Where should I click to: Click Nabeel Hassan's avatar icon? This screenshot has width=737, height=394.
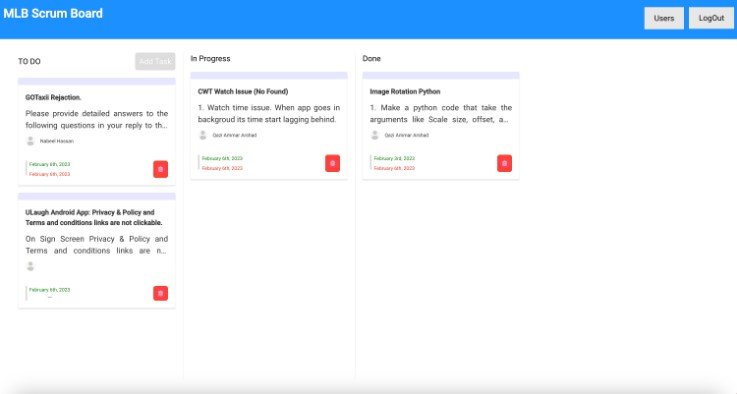[x=31, y=141]
